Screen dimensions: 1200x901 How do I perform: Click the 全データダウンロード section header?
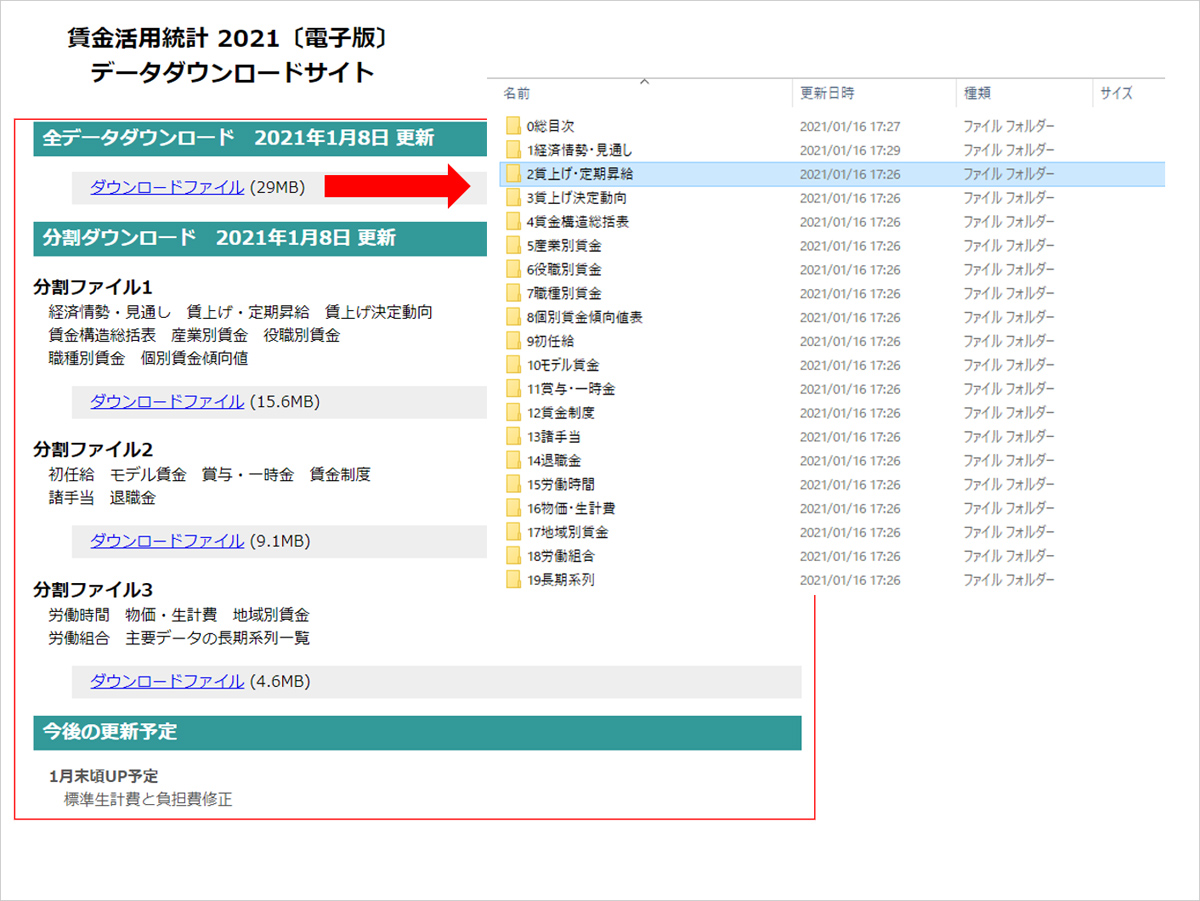coord(260,138)
